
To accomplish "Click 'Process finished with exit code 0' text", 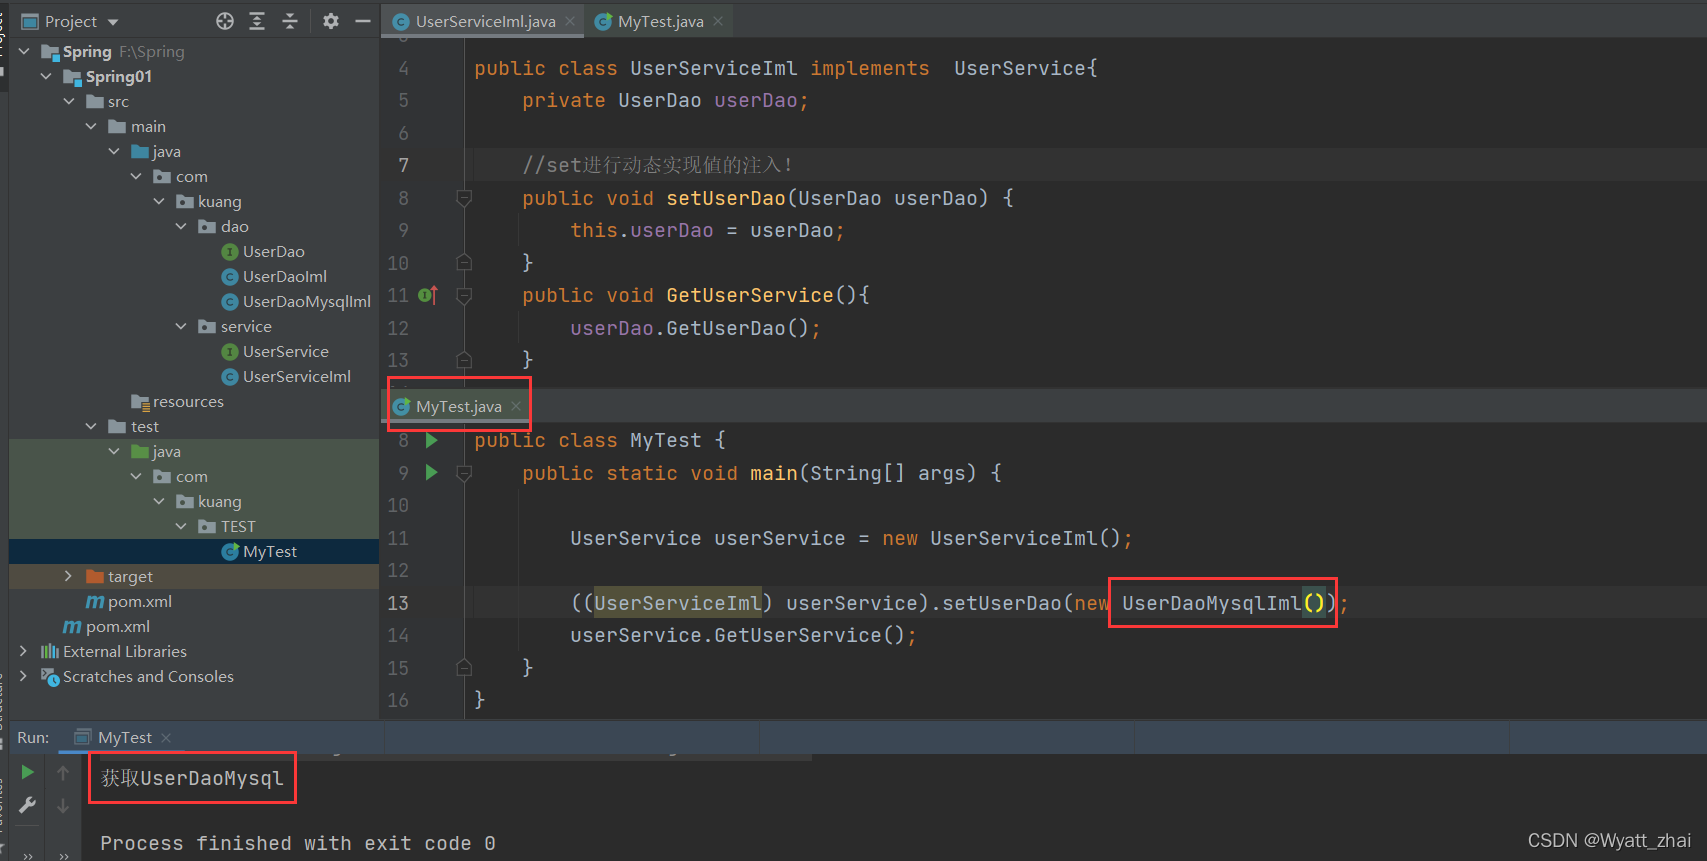I will (x=298, y=843).
